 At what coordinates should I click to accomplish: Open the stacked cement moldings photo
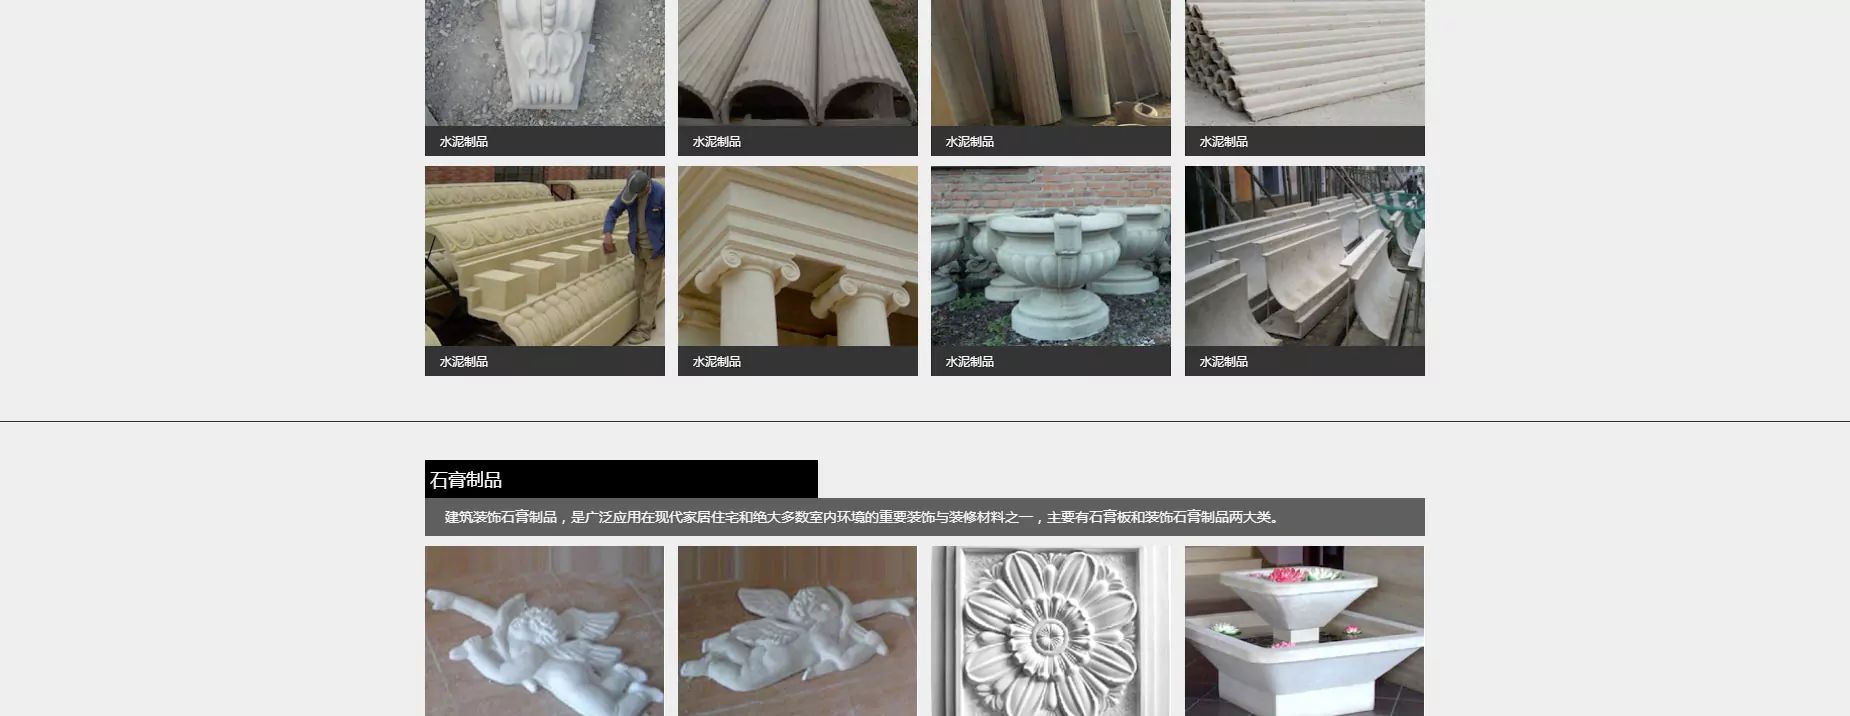click(x=1305, y=62)
